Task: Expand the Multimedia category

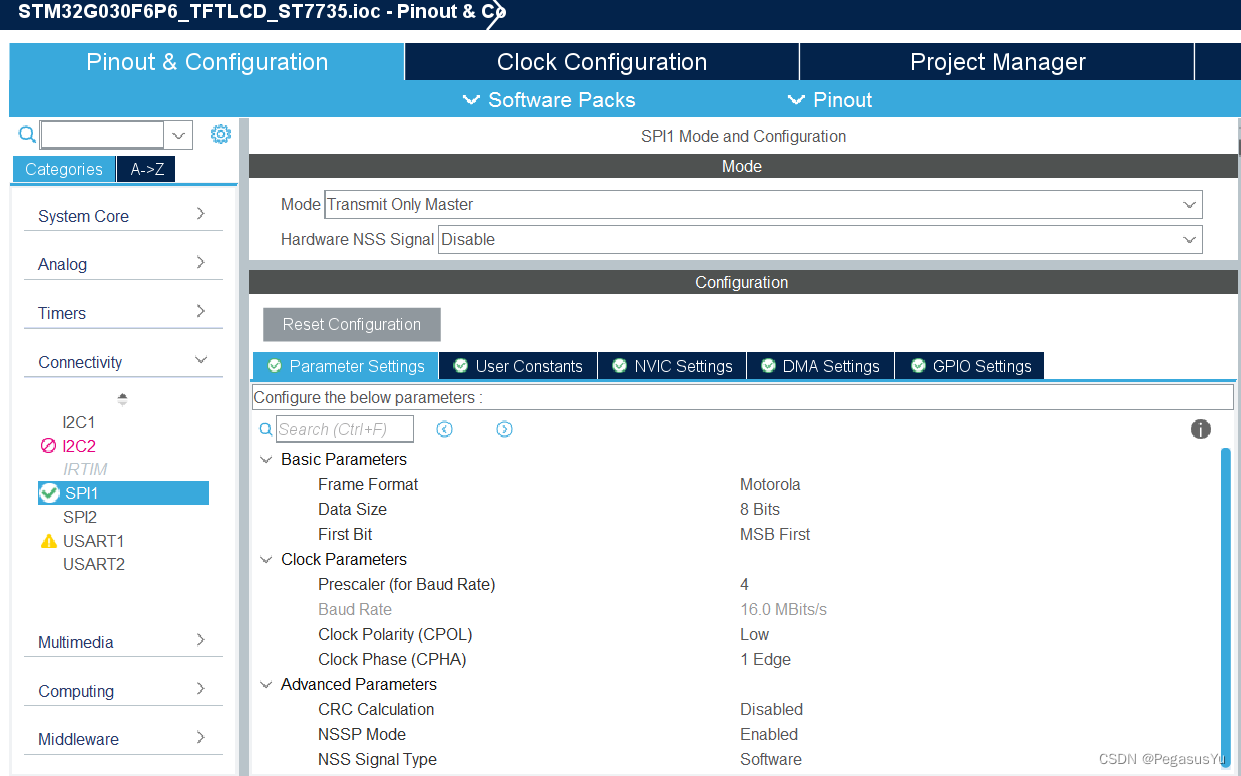Action: (x=123, y=642)
